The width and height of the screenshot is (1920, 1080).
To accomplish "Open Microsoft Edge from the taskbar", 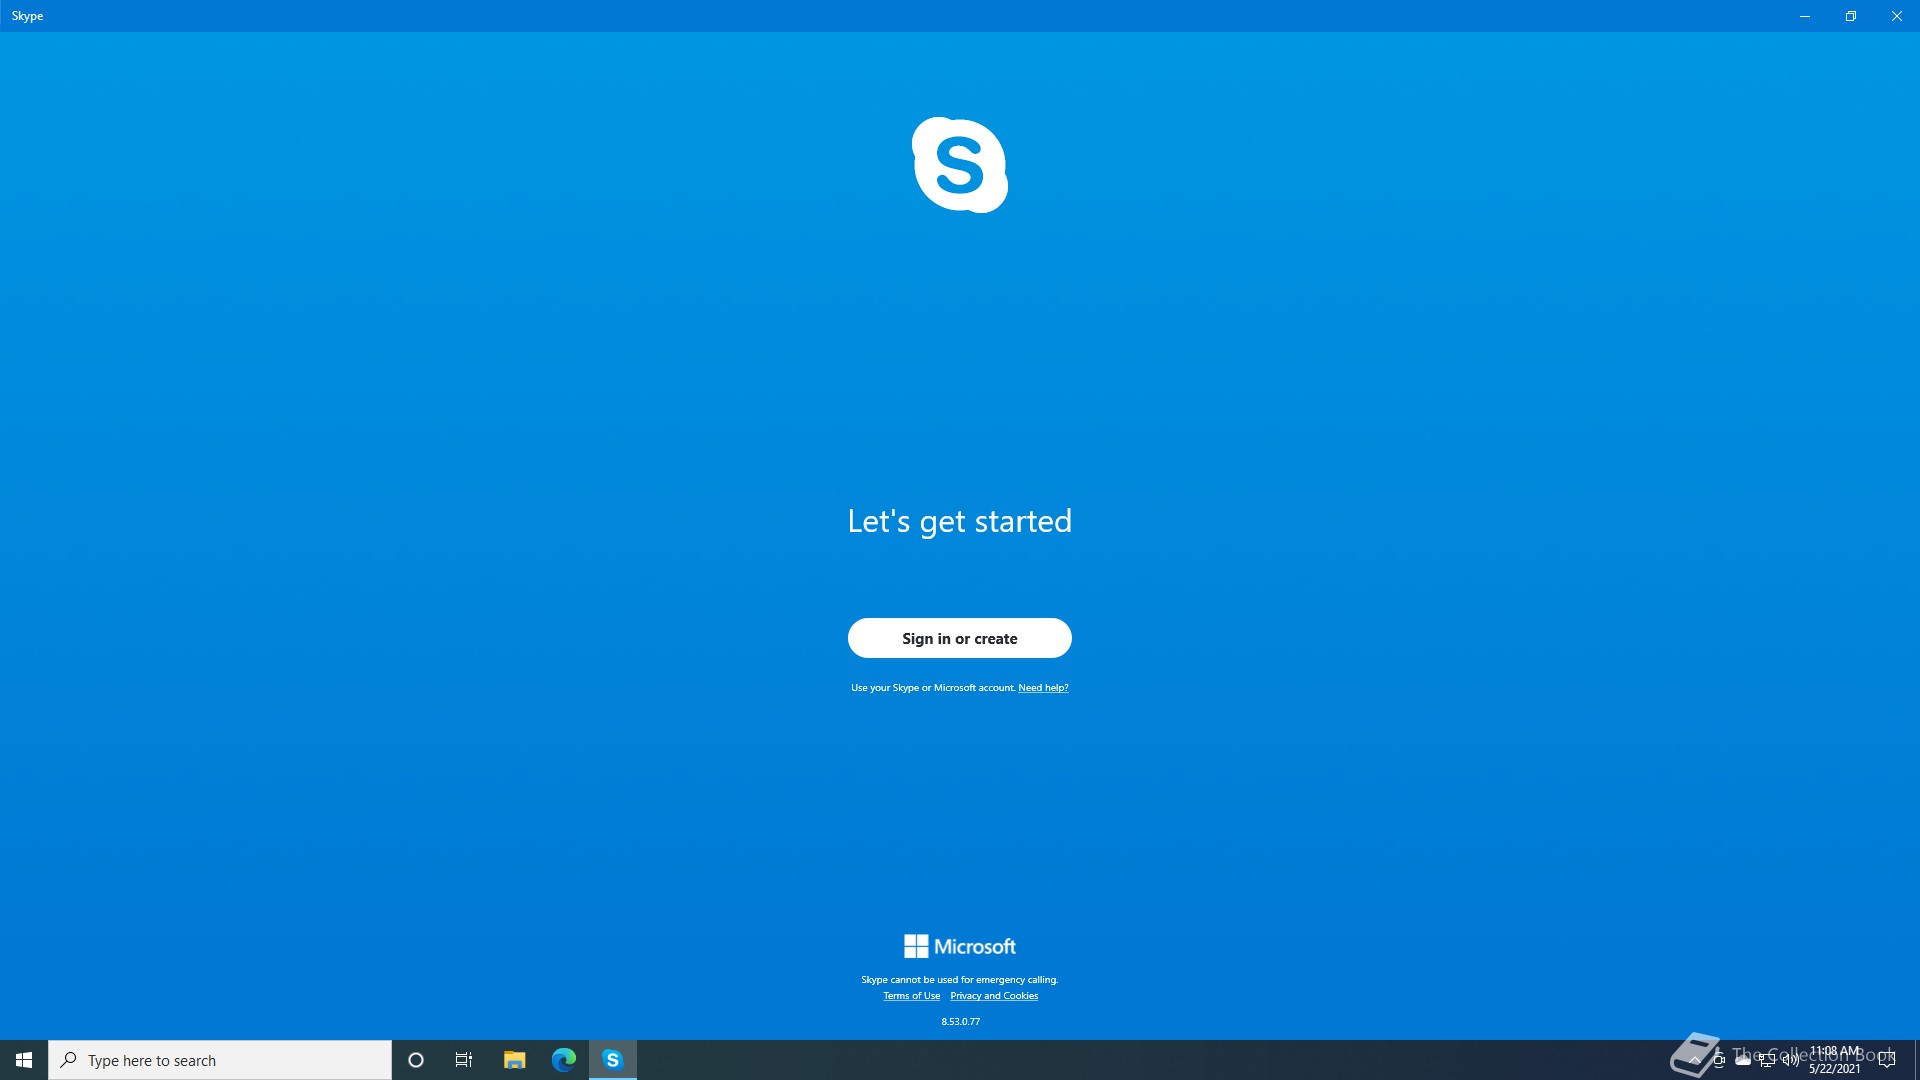I will point(563,1060).
